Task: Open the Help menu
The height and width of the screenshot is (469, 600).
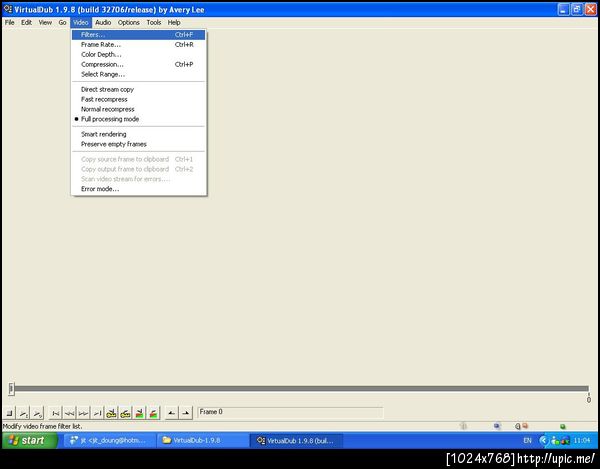Action: tap(174, 23)
